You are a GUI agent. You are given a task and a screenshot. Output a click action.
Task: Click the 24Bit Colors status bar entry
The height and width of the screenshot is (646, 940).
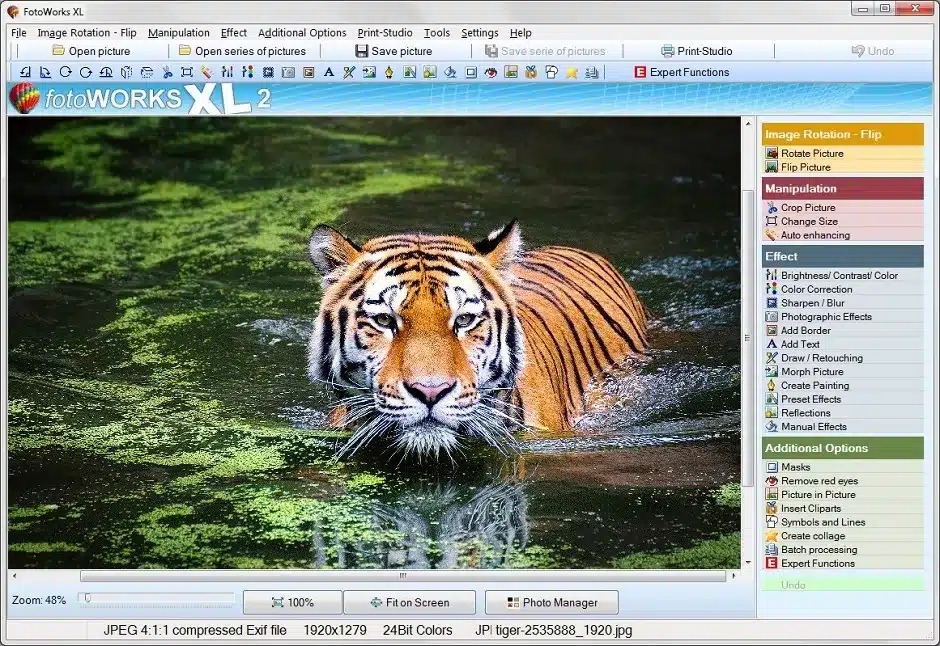[x=418, y=630]
